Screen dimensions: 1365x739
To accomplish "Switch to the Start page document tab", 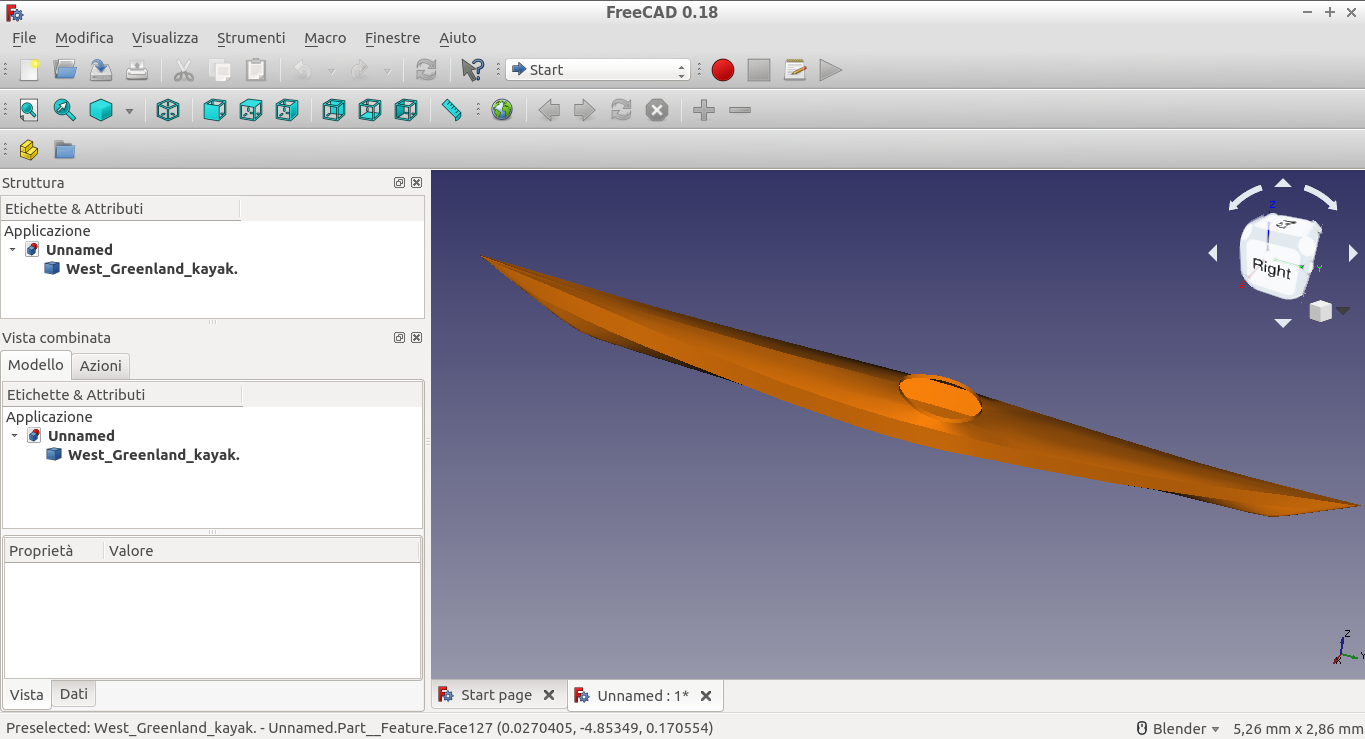I will [496, 695].
